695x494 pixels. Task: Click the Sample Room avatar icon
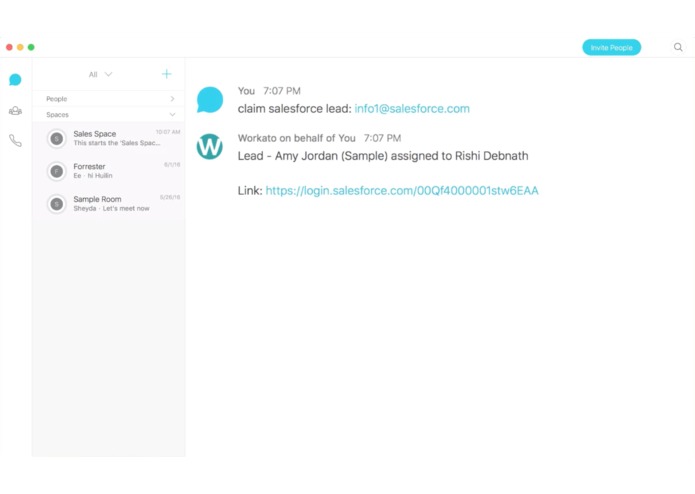click(57, 204)
